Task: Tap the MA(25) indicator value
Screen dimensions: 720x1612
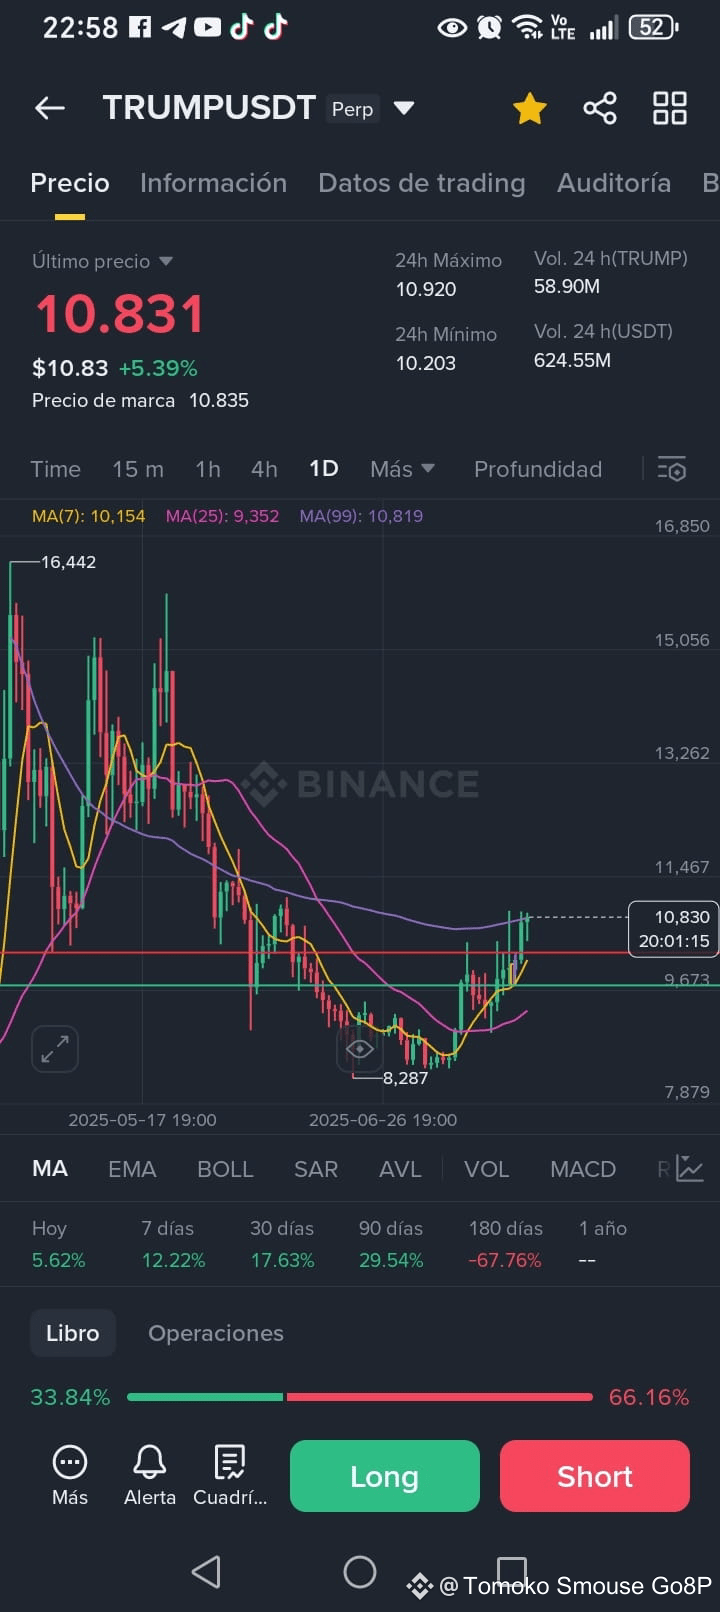Action: click(222, 516)
